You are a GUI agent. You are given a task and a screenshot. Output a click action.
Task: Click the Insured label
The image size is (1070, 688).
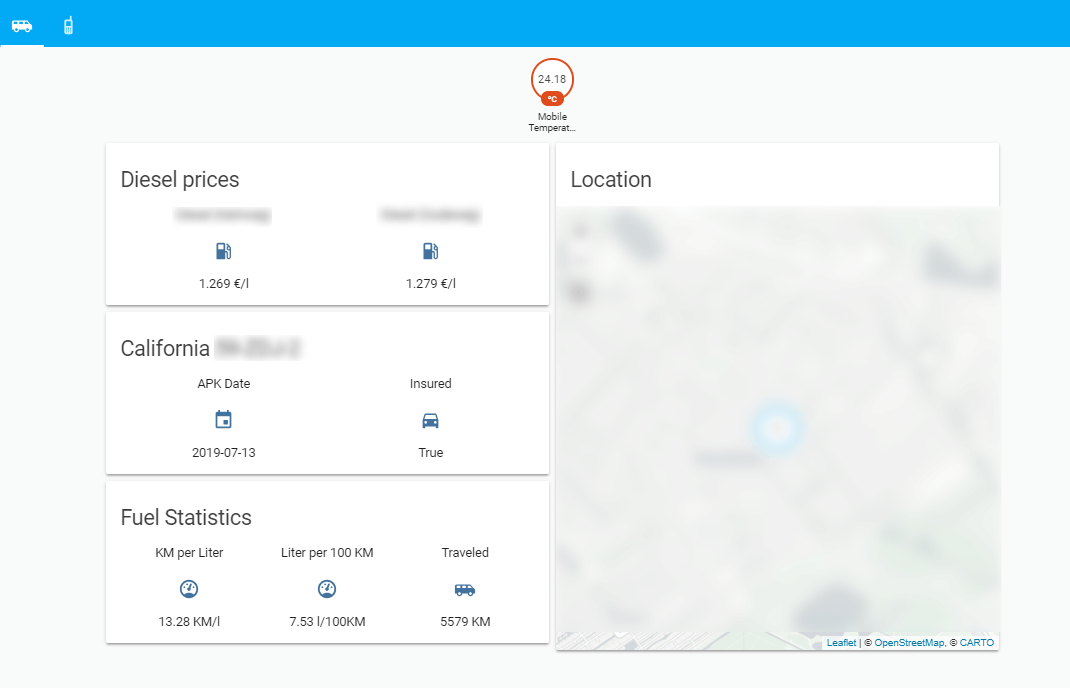(431, 384)
